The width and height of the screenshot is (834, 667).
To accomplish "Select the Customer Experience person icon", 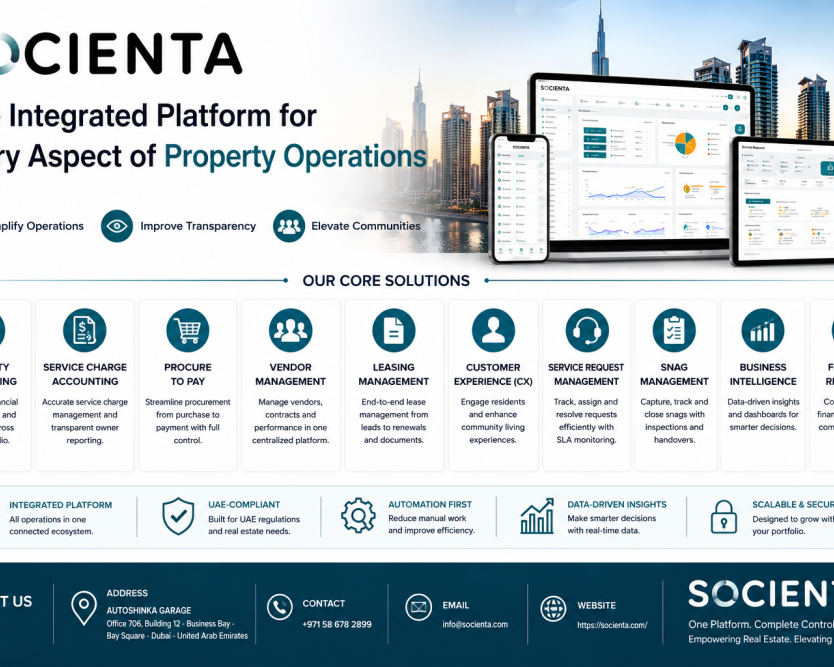I will pyautogui.click(x=493, y=330).
